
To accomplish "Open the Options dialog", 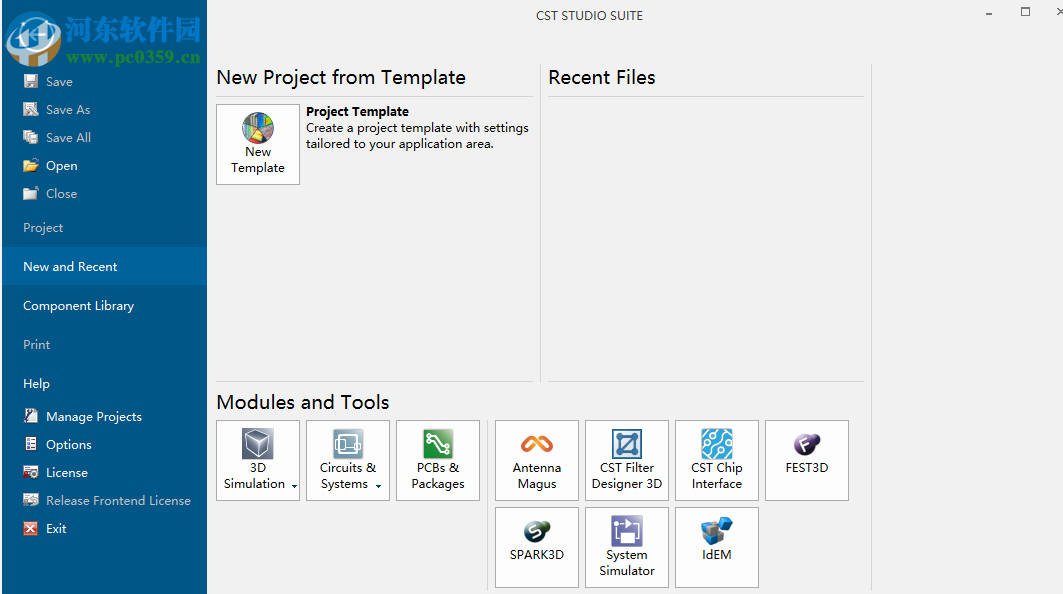I will (x=68, y=445).
